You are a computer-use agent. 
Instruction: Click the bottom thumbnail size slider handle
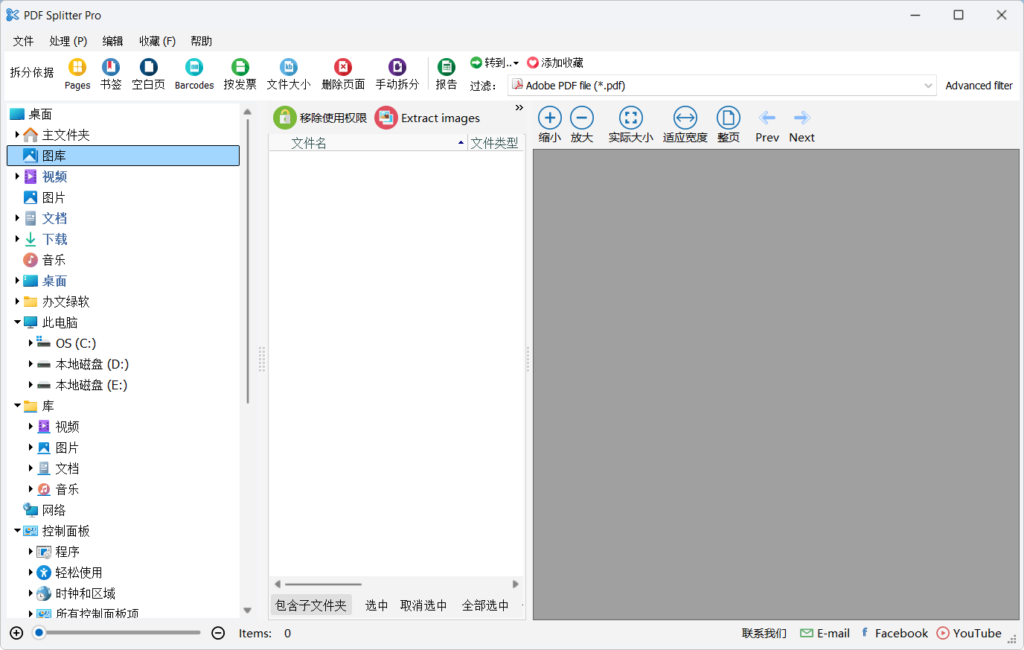click(39, 632)
